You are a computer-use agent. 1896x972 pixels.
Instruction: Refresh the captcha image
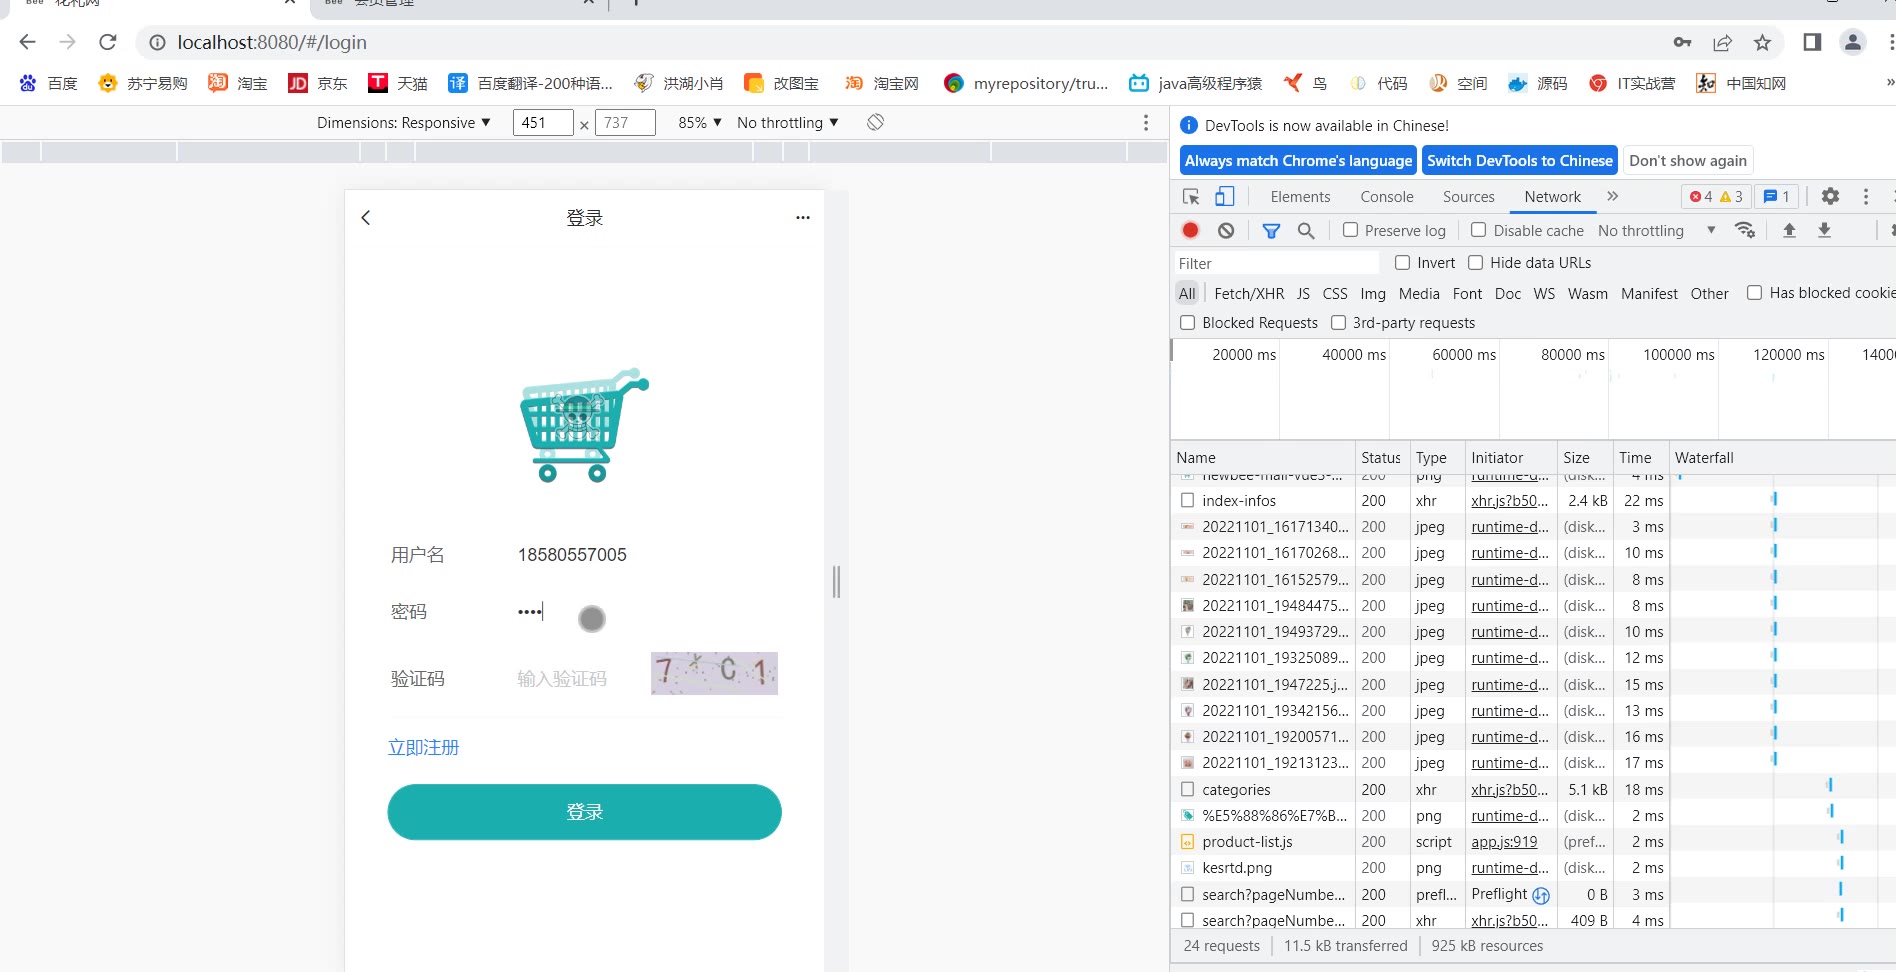[x=714, y=673]
